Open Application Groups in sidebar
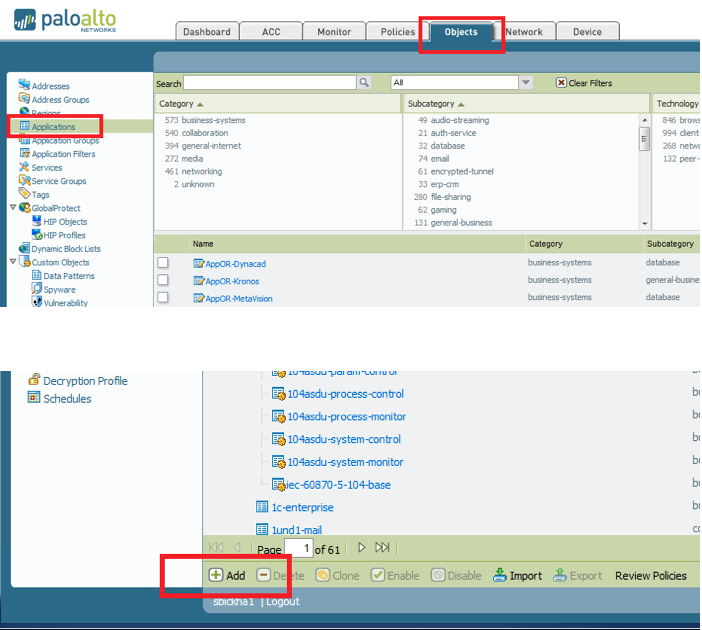 click(x=65, y=141)
